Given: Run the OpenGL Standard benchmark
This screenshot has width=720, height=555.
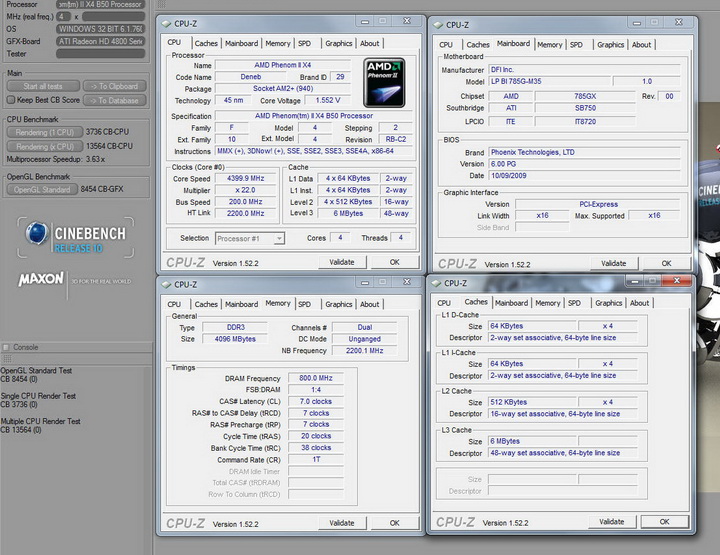Looking at the screenshot, I should pyautogui.click(x=40, y=189).
